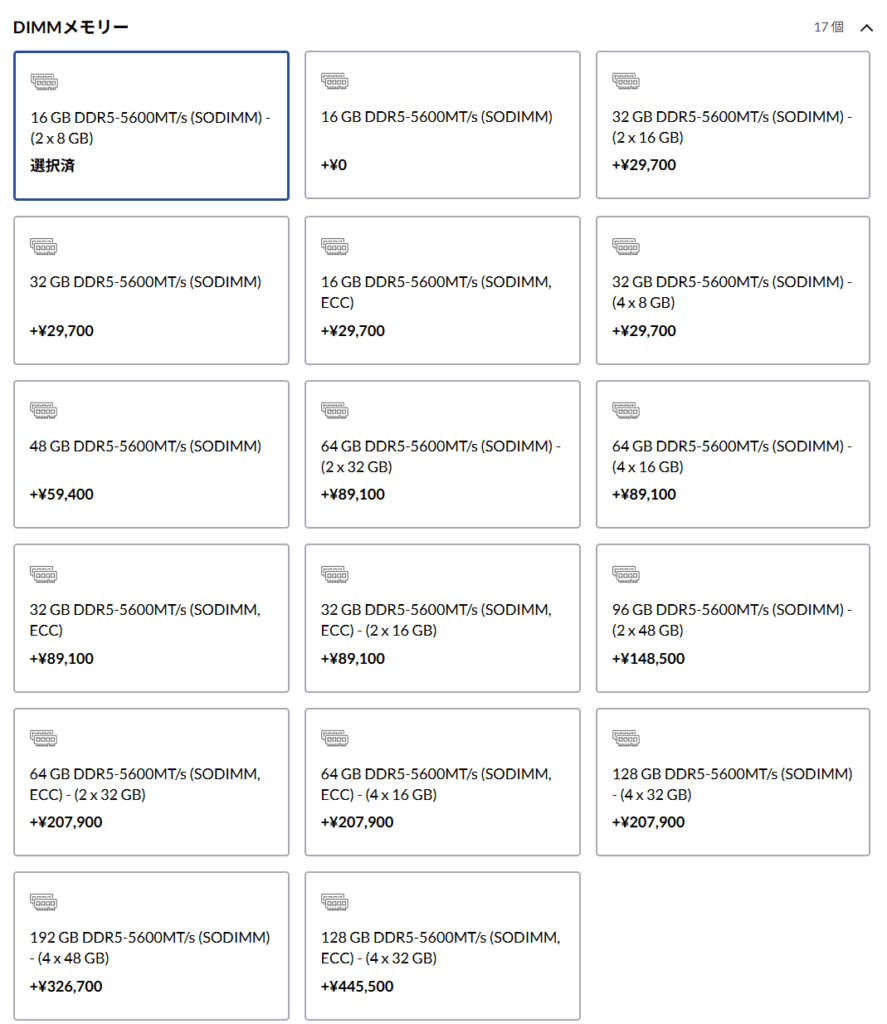Select 64 GB (2 x 32 GB) non-ECC option

(x=442, y=454)
